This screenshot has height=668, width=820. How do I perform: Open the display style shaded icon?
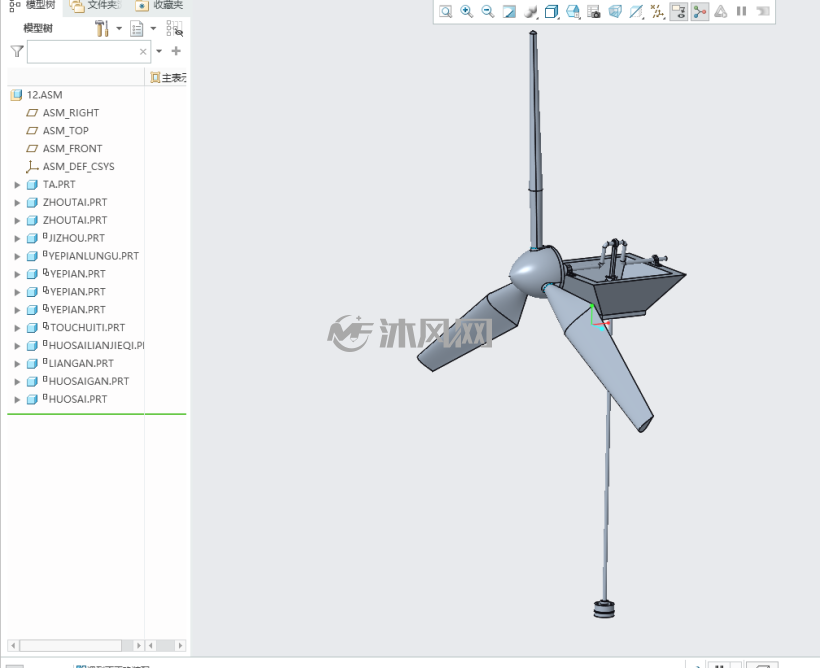[530, 12]
